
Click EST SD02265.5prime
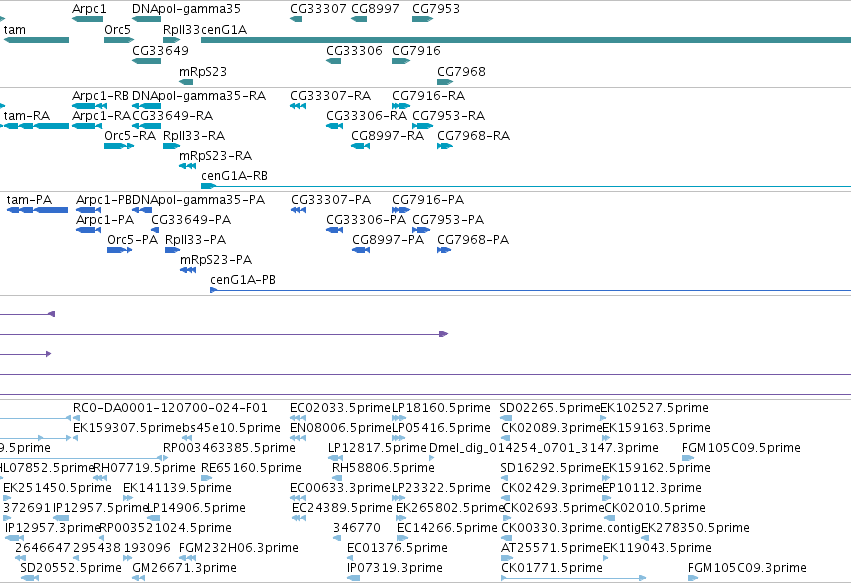[550, 408]
